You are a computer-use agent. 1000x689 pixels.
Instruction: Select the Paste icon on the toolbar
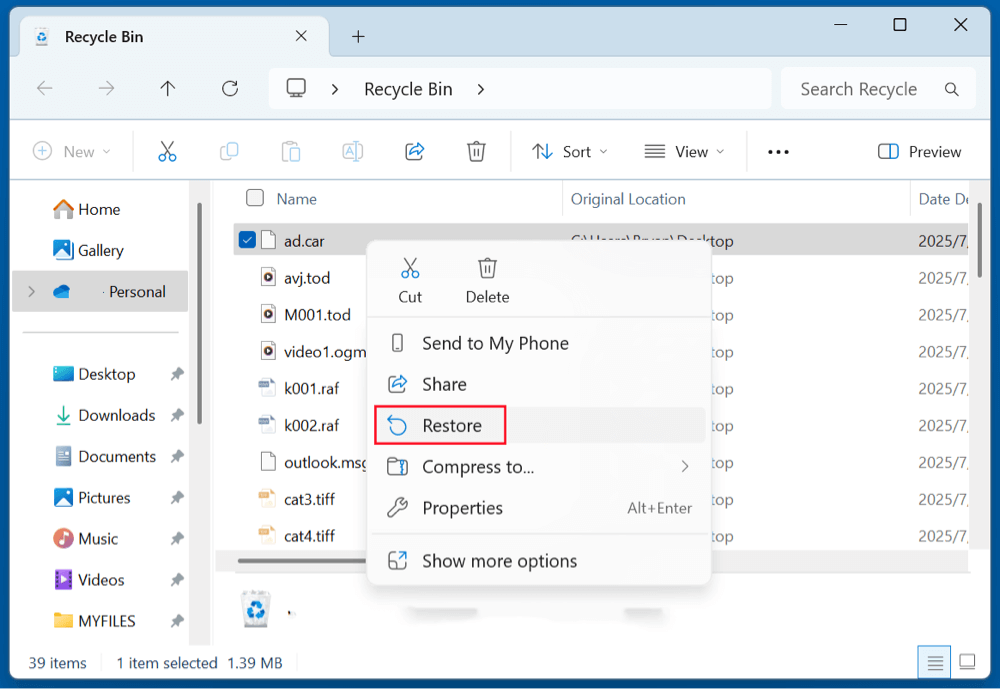[x=291, y=151]
